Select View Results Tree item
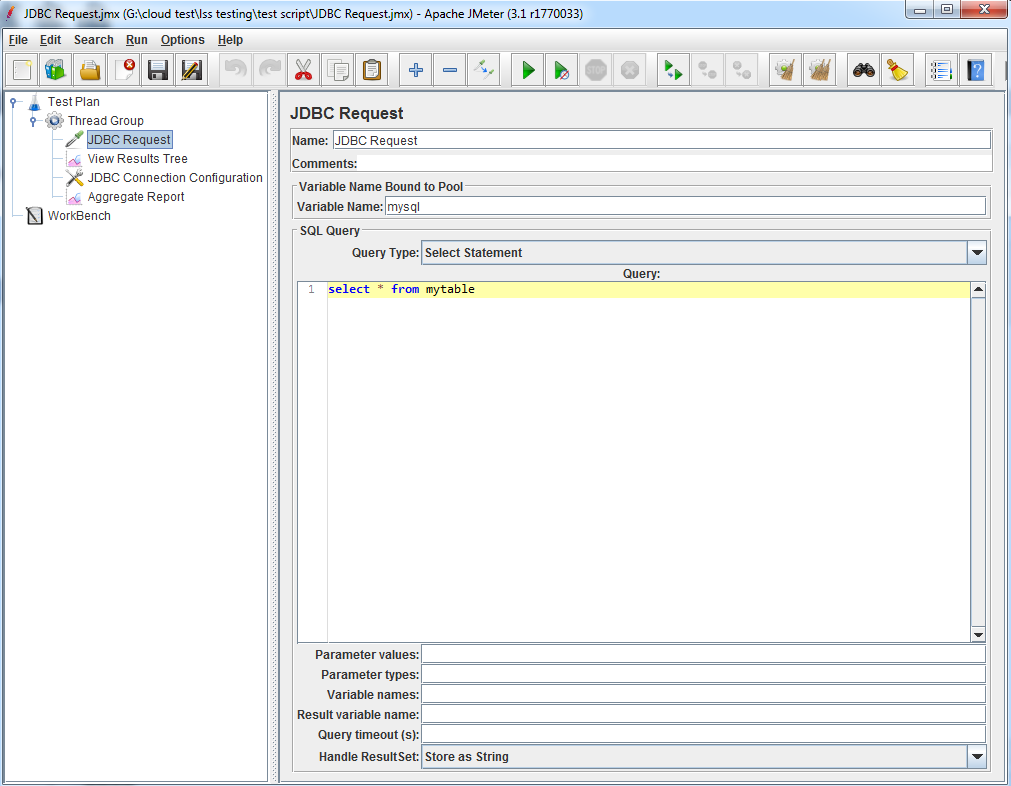Viewport: 1011px width, 786px height. tap(137, 159)
